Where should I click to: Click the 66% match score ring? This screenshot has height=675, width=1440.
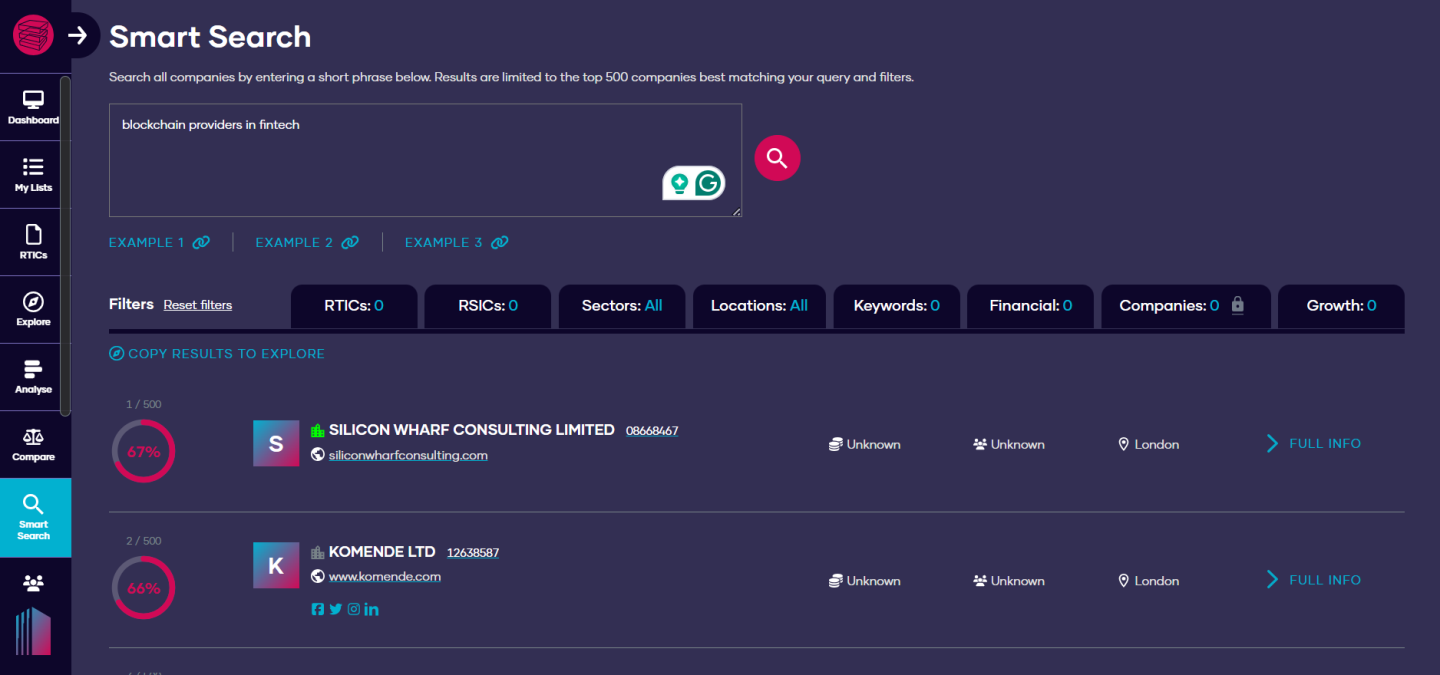click(x=143, y=588)
